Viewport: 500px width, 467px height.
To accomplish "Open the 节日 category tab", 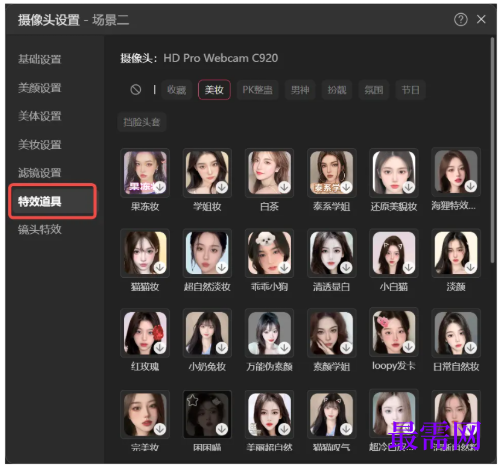I will click(x=410, y=90).
